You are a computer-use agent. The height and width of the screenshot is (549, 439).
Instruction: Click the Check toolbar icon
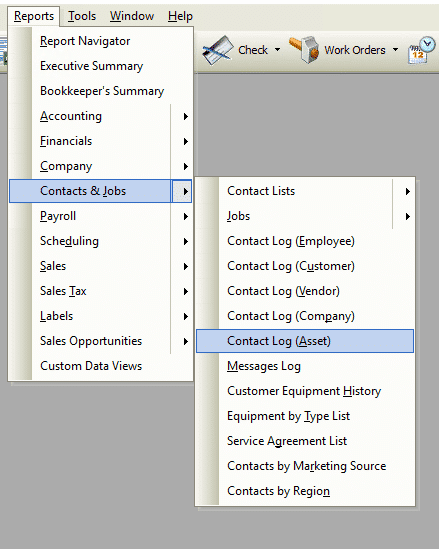217,50
